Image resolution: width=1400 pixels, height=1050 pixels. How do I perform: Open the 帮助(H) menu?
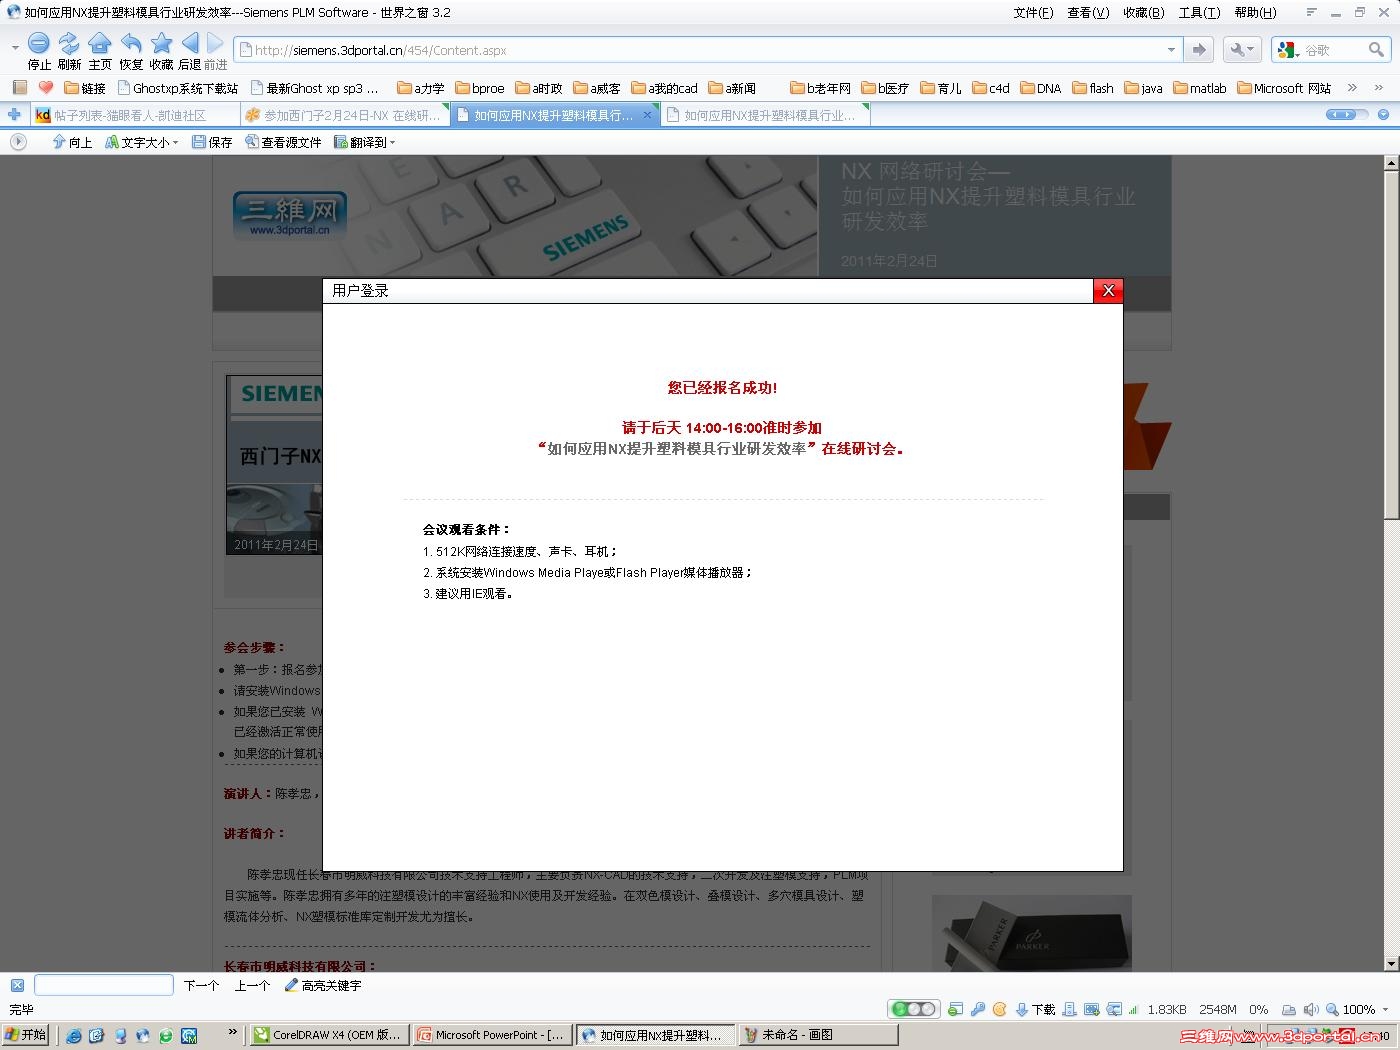click(x=1255, y=12)
